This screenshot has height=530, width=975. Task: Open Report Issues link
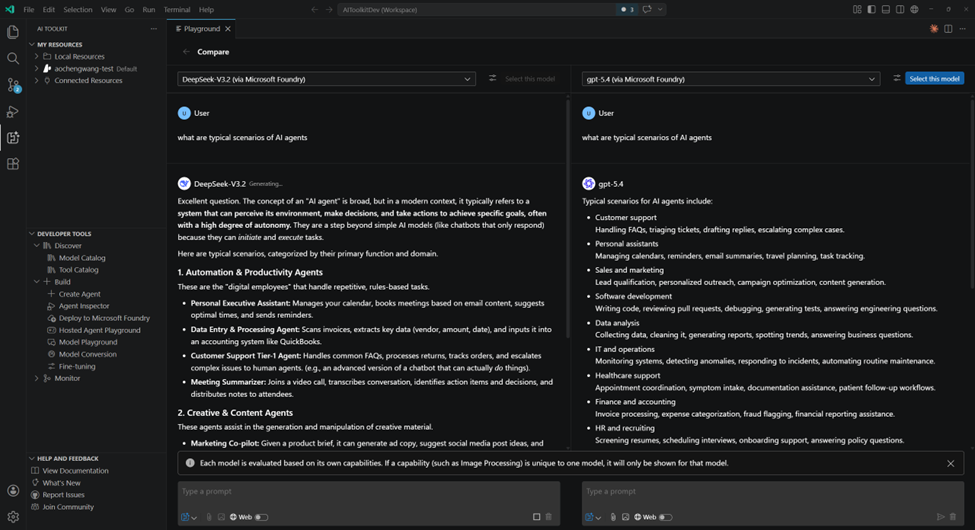point(63,495)
